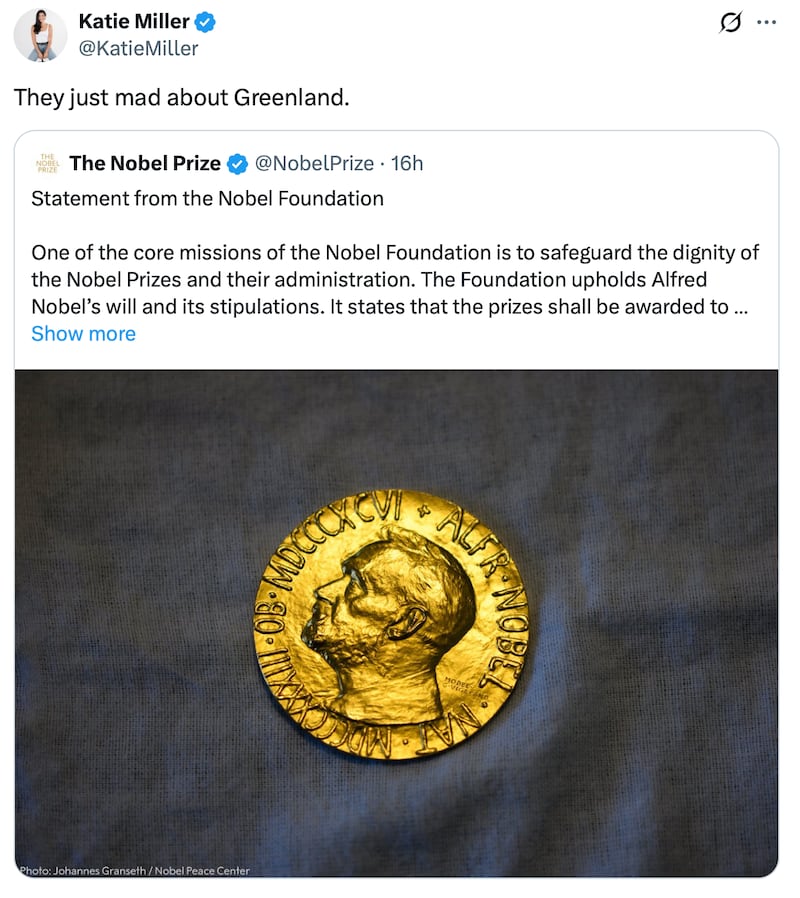Click the Nobel medal photo thumbnail
The height and width of the screenshot is (898, 800).
coord(400,620)
